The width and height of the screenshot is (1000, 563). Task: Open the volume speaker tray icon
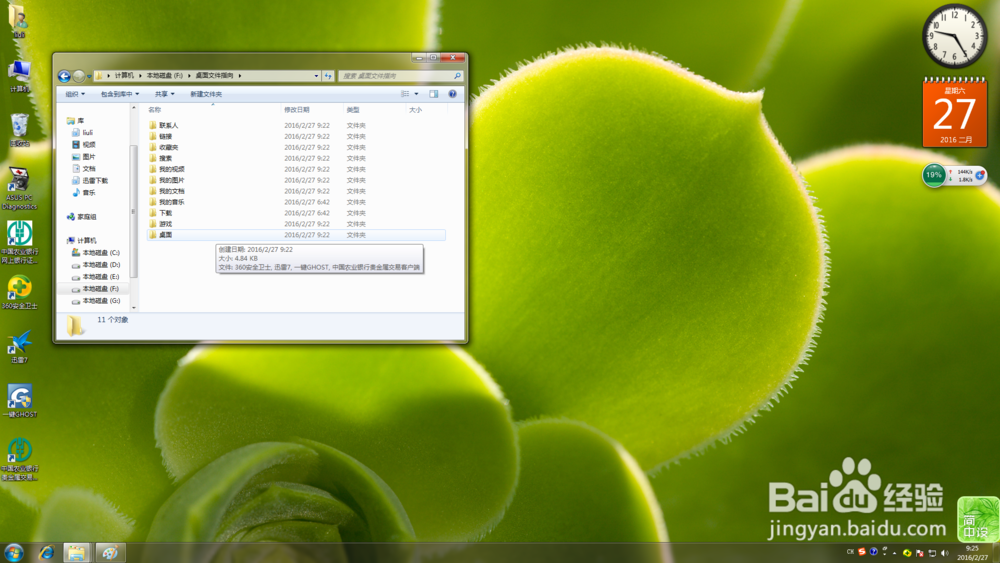click(945, 553)
